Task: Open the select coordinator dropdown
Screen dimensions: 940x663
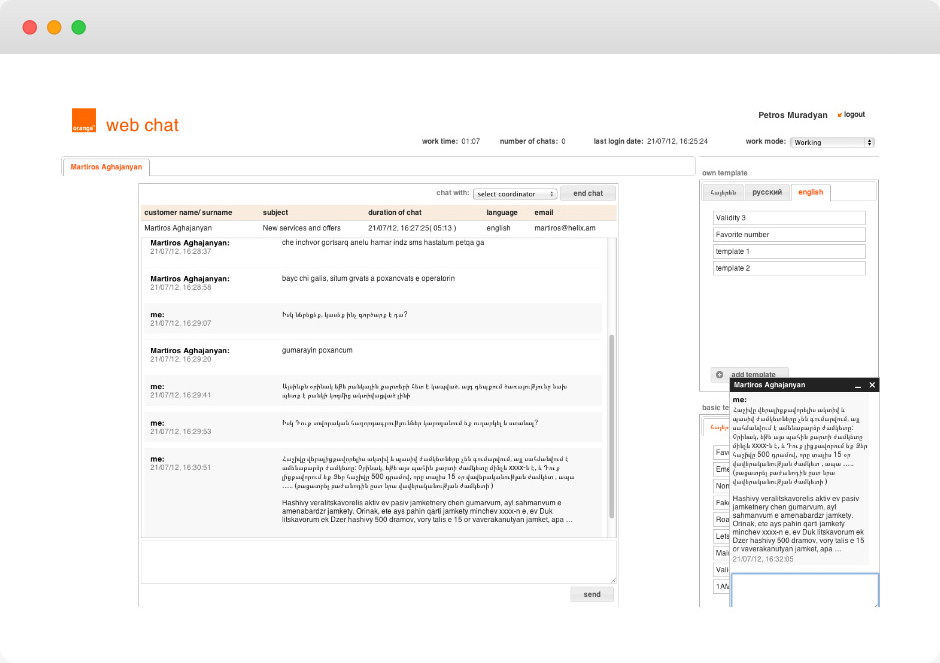Action: [x=516, y=194]
